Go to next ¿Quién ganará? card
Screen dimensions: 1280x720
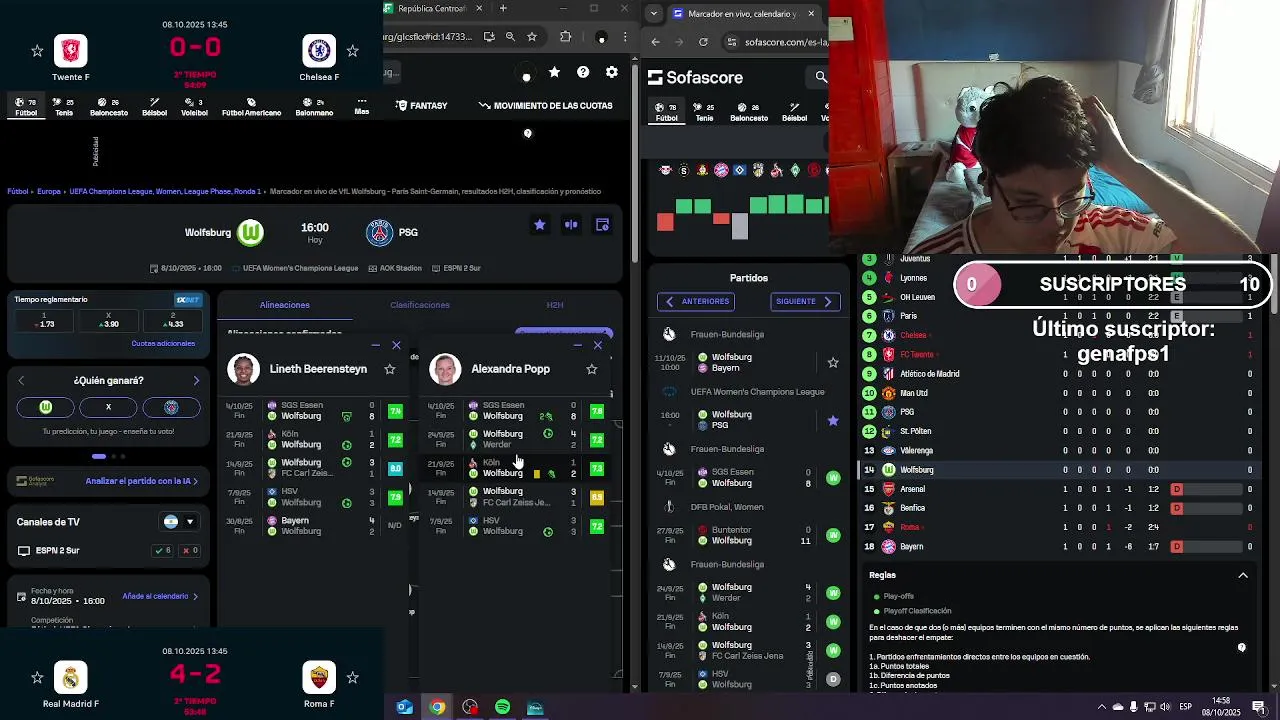click(196, 381)
